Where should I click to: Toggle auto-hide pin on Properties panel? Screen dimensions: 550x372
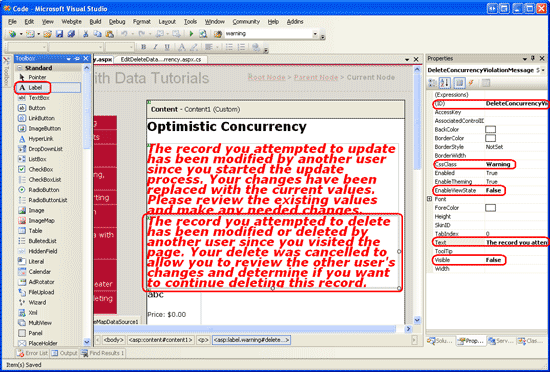(x=533, y=59)
